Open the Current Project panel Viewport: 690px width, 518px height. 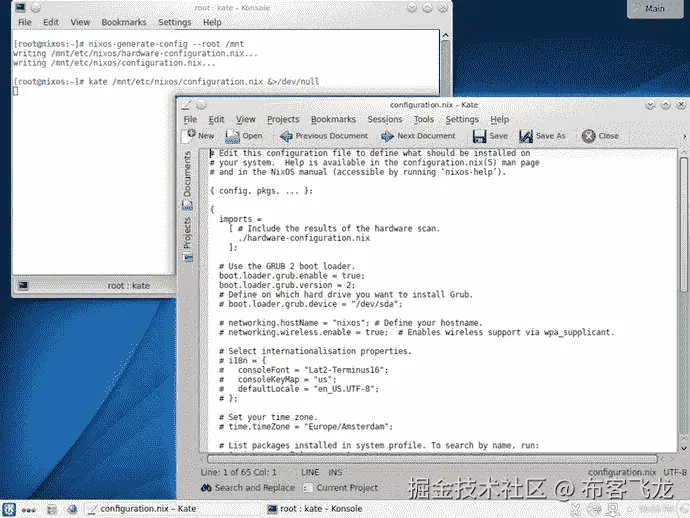click(341, 488)
